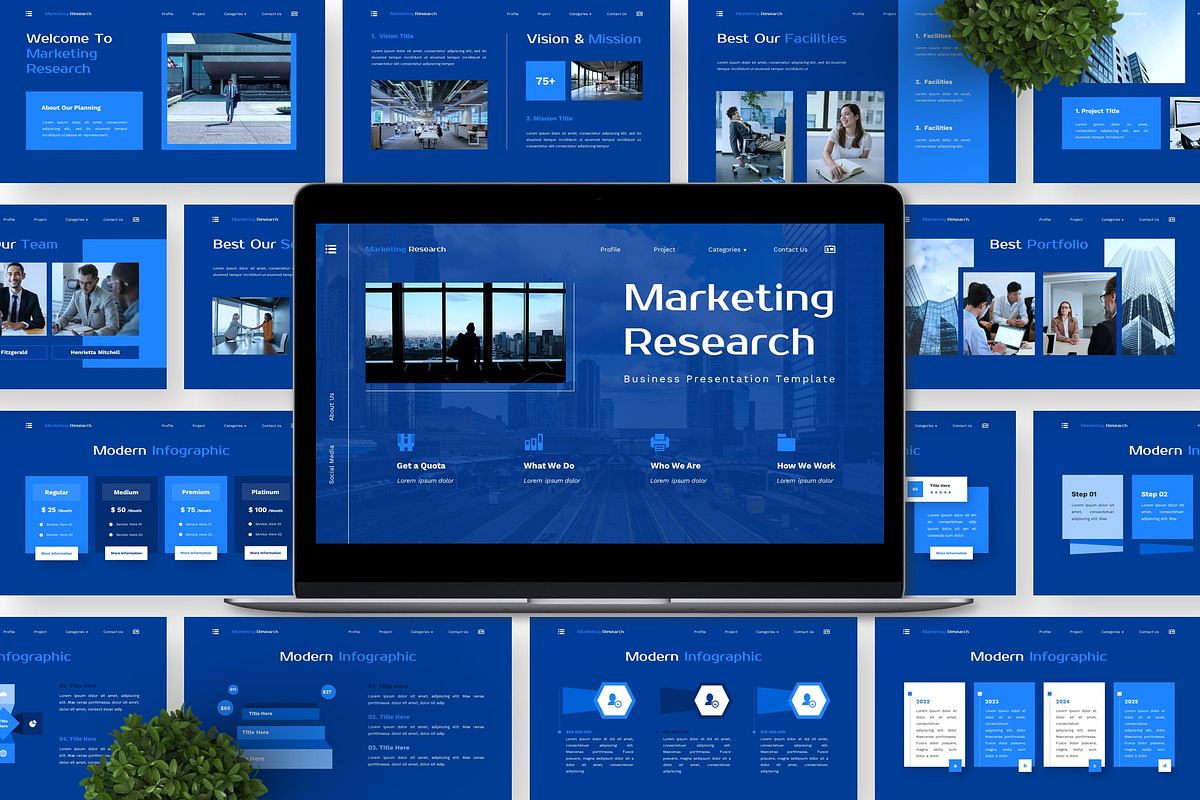Select the vertical Social Media tab on the laptop slide
The height and width of the screenshot is (800, 1200).
332,465
